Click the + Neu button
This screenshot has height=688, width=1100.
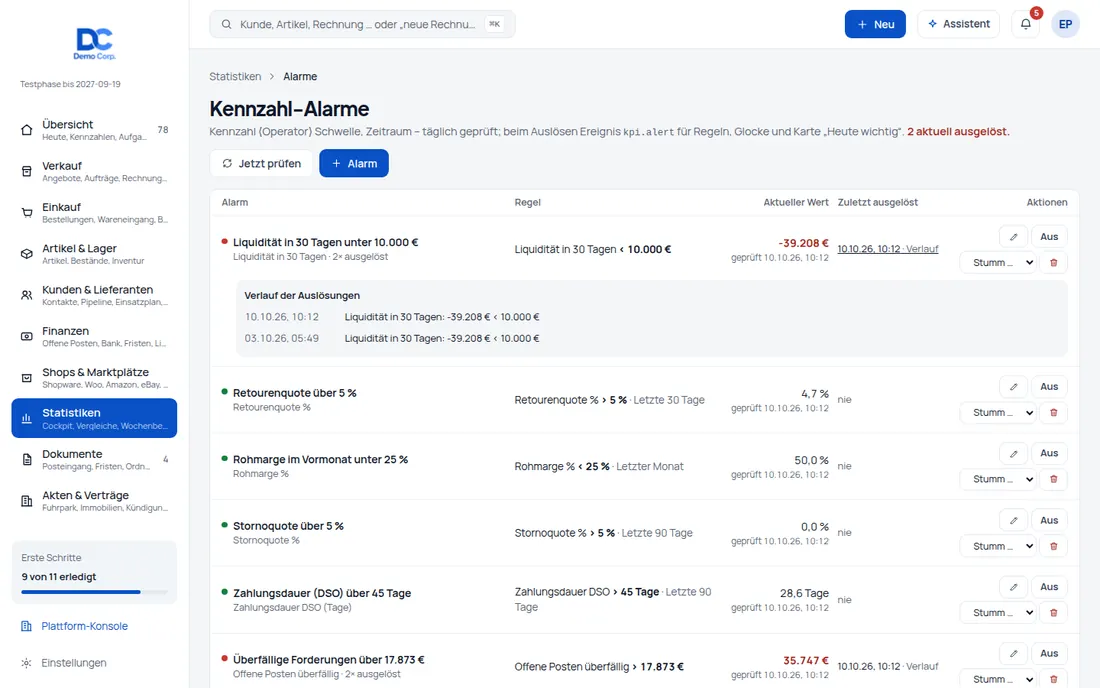(875, 24)
